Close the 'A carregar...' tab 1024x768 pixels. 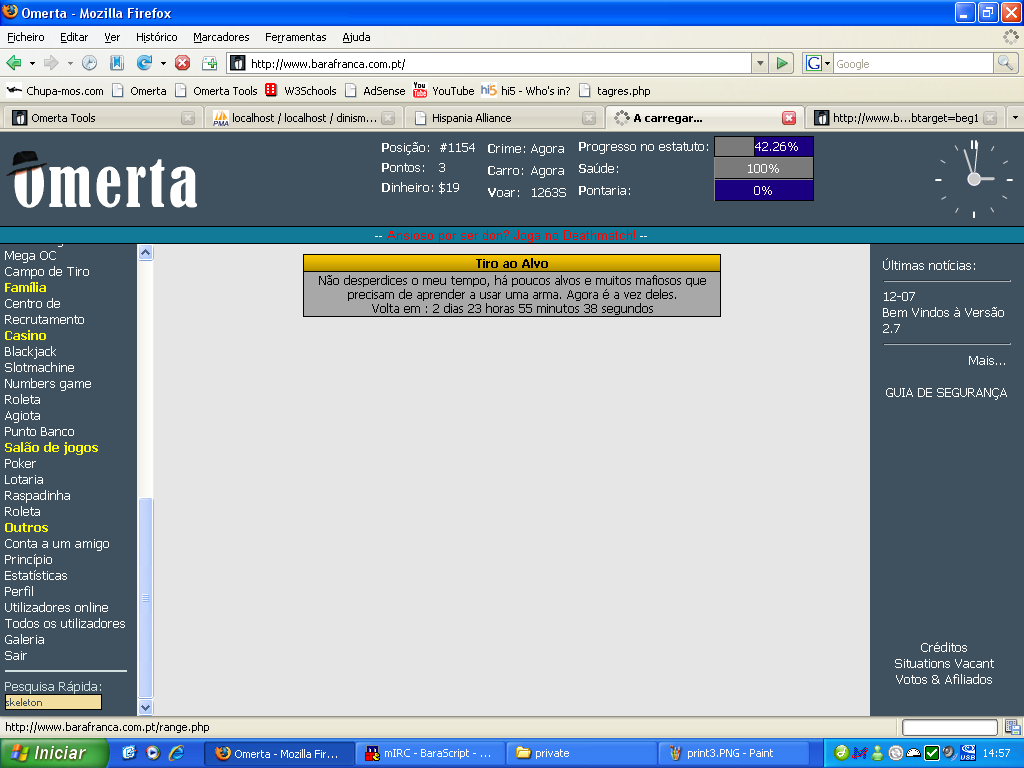point(788,118)
